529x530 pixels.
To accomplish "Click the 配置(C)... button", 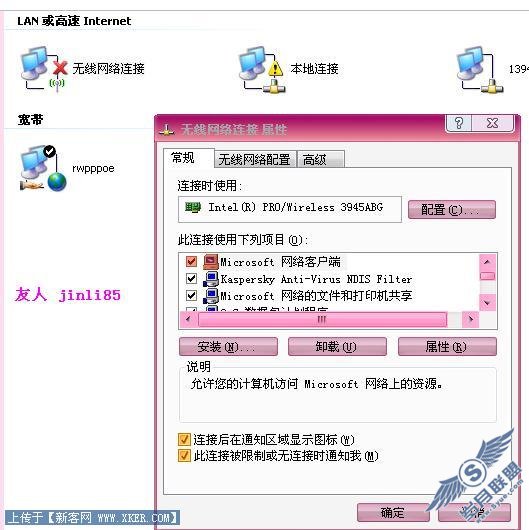I will coord(452,210).
